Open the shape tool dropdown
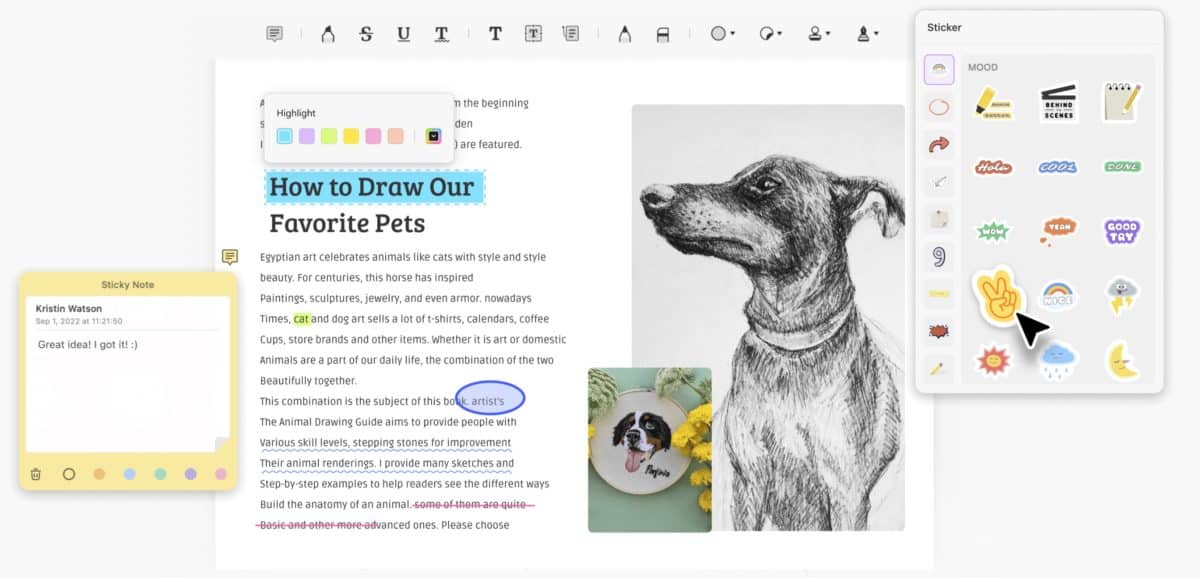The width and height of the screenshot is (1200, 578). pos(722,34)
